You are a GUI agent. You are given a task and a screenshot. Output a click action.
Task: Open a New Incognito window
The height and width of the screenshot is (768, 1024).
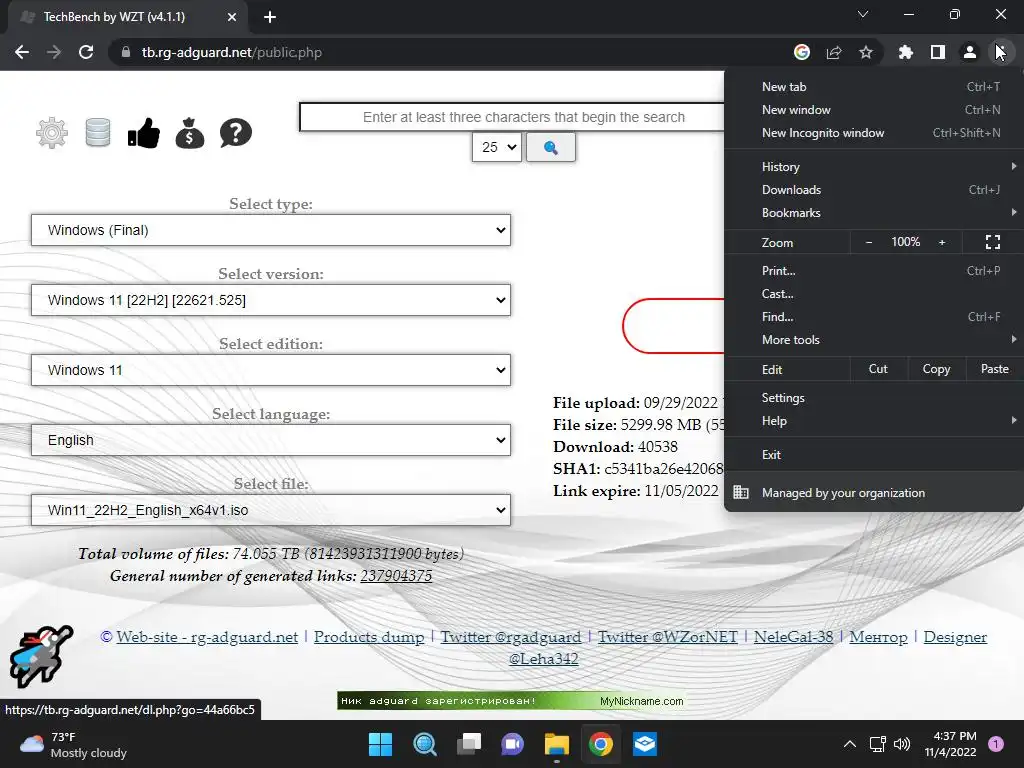(874, 133)
